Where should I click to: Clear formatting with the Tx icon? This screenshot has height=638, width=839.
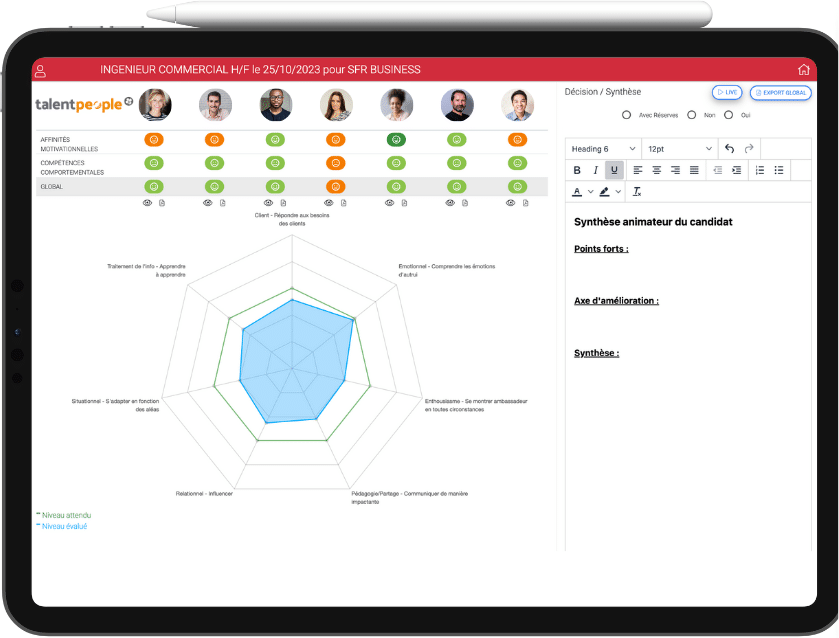(637, 192)
